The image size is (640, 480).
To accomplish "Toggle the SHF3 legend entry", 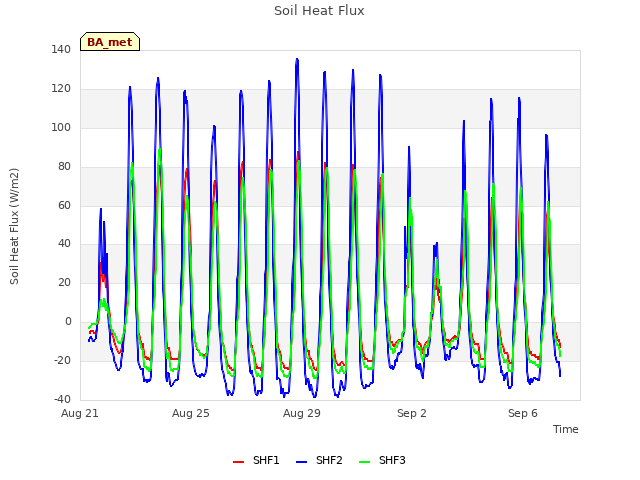I will [382, 461].
